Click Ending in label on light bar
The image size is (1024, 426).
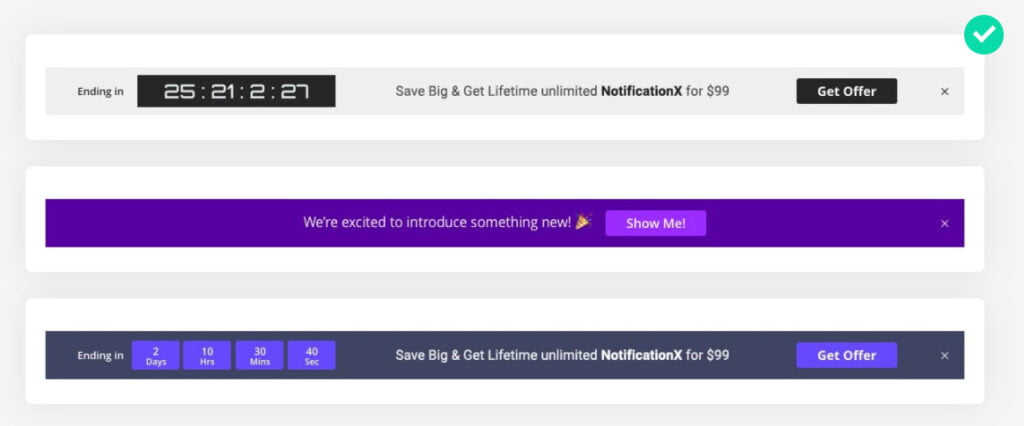(101, 91)
